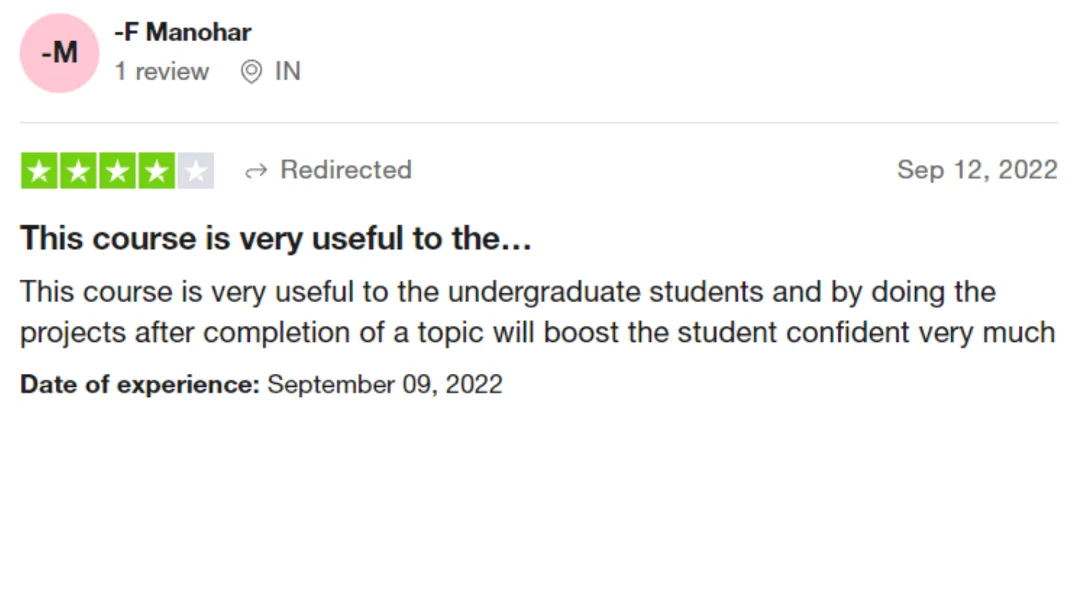1080x608 pixels.
Task: Click the 'Date of experience' label
Action: [x=140, y=384]
